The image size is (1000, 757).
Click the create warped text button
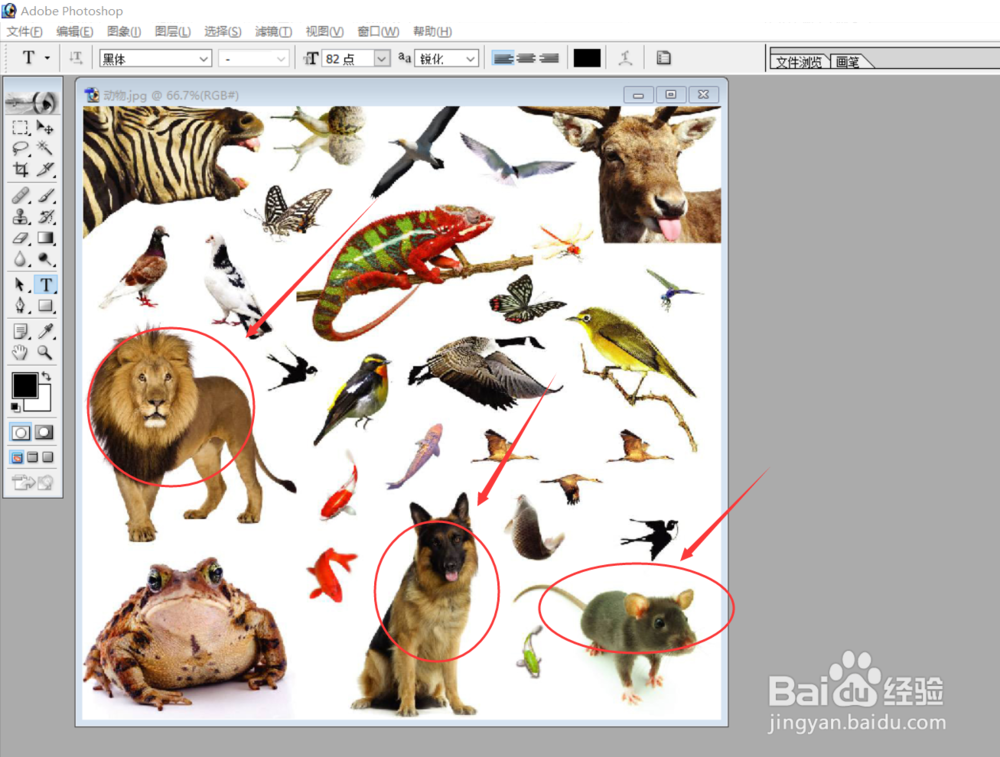coord(626,58)
